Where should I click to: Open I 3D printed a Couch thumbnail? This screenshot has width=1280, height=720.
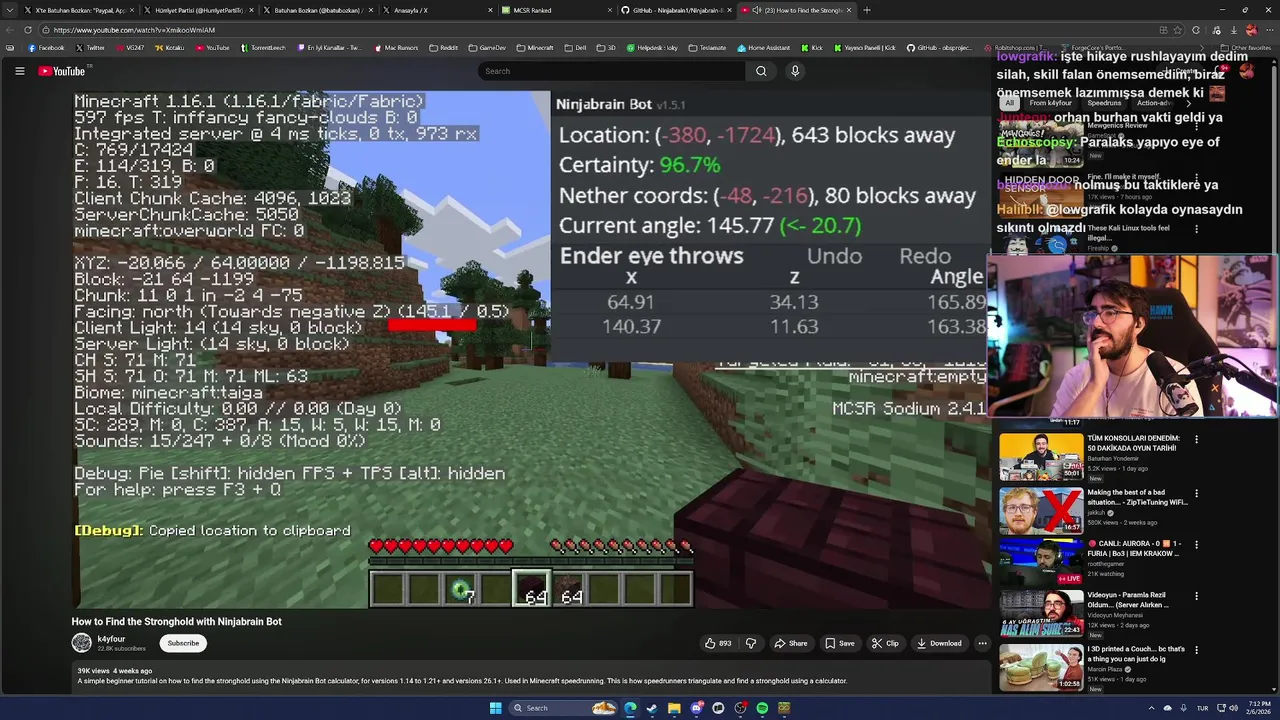click(1040, 667)
